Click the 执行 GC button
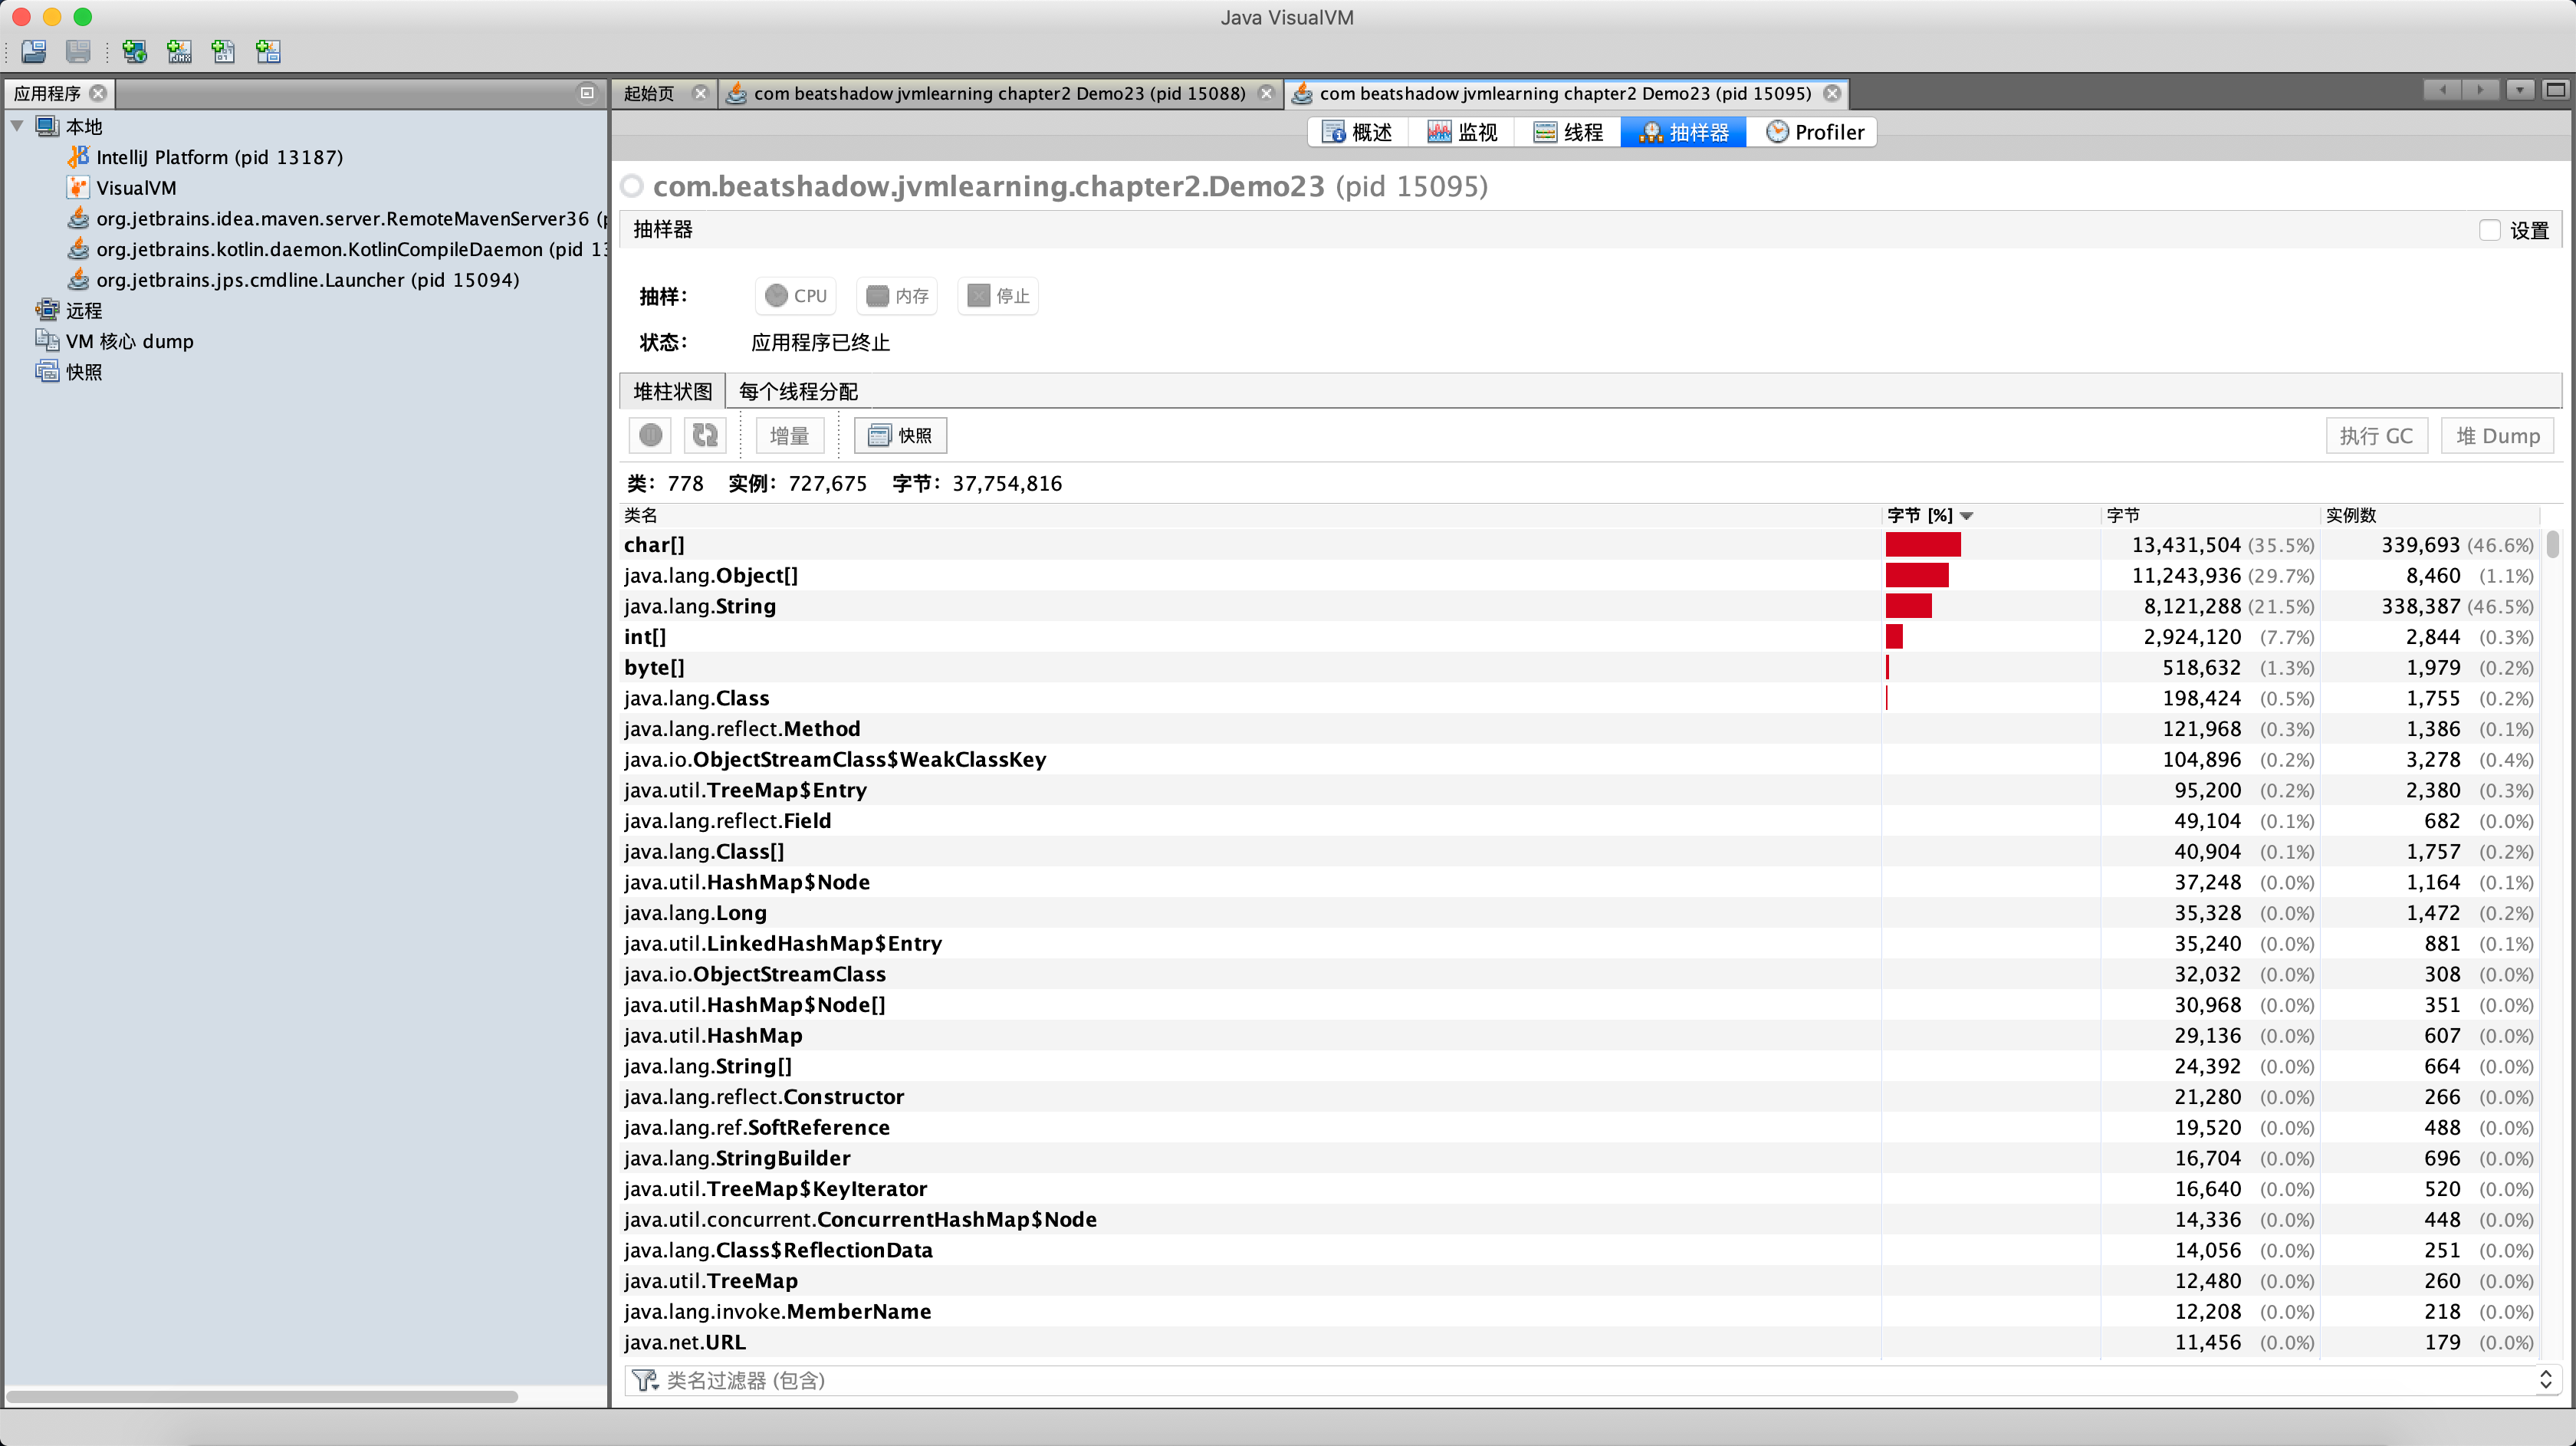2576x1446 pixels. pos(2376,435)
